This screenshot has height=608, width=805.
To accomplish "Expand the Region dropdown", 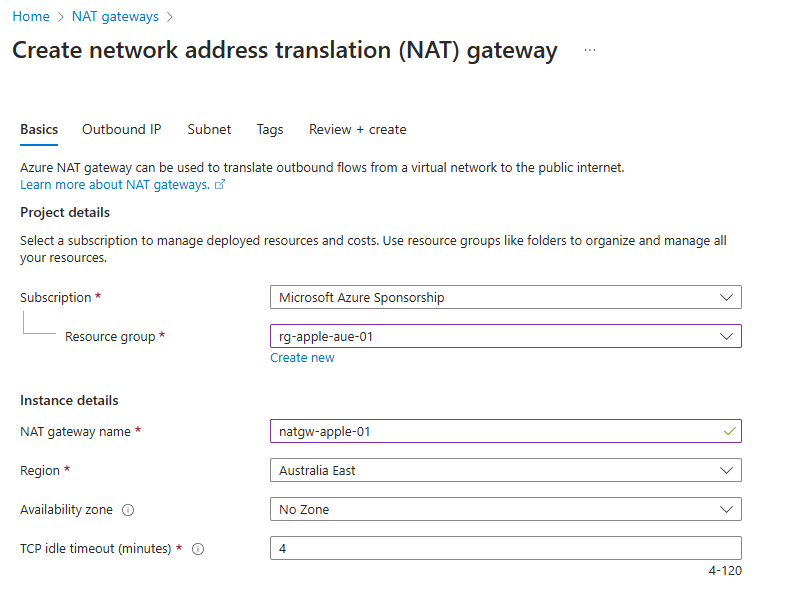I will point(505,470).
